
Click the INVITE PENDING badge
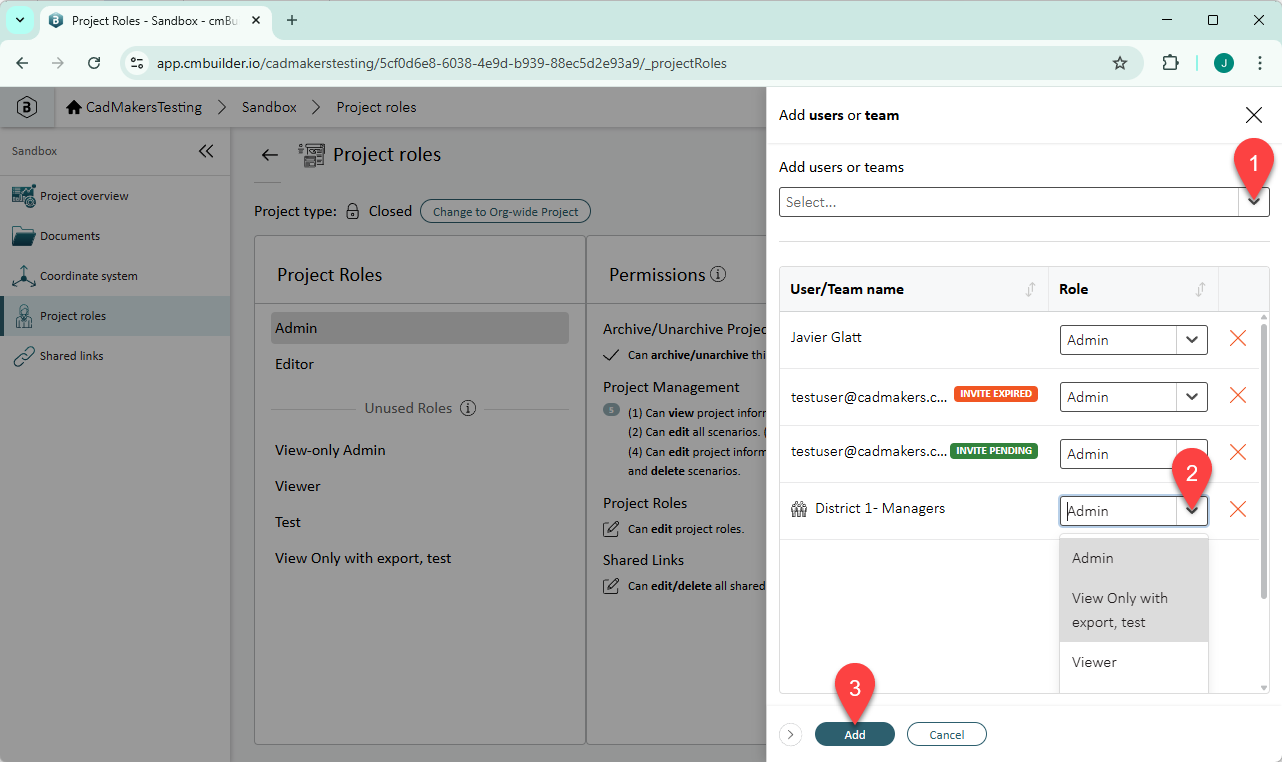pos(994,451)
